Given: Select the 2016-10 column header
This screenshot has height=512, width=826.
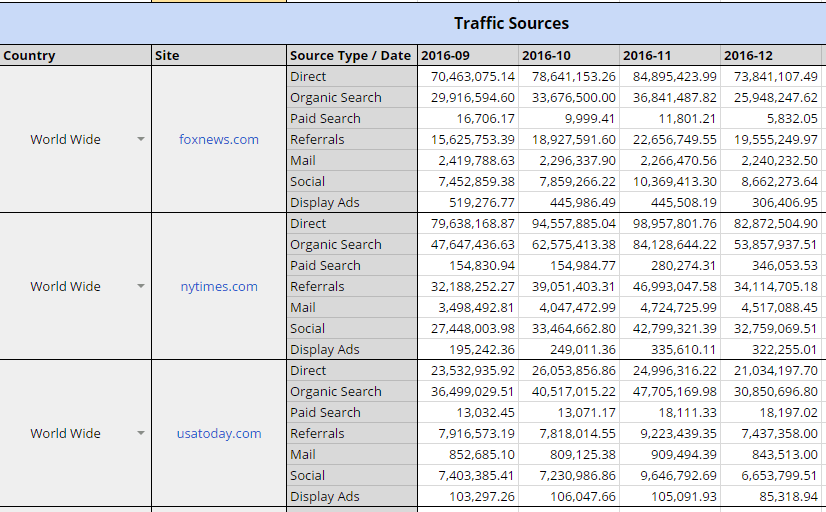Looking at the screenshot, I should coord(569,56).
